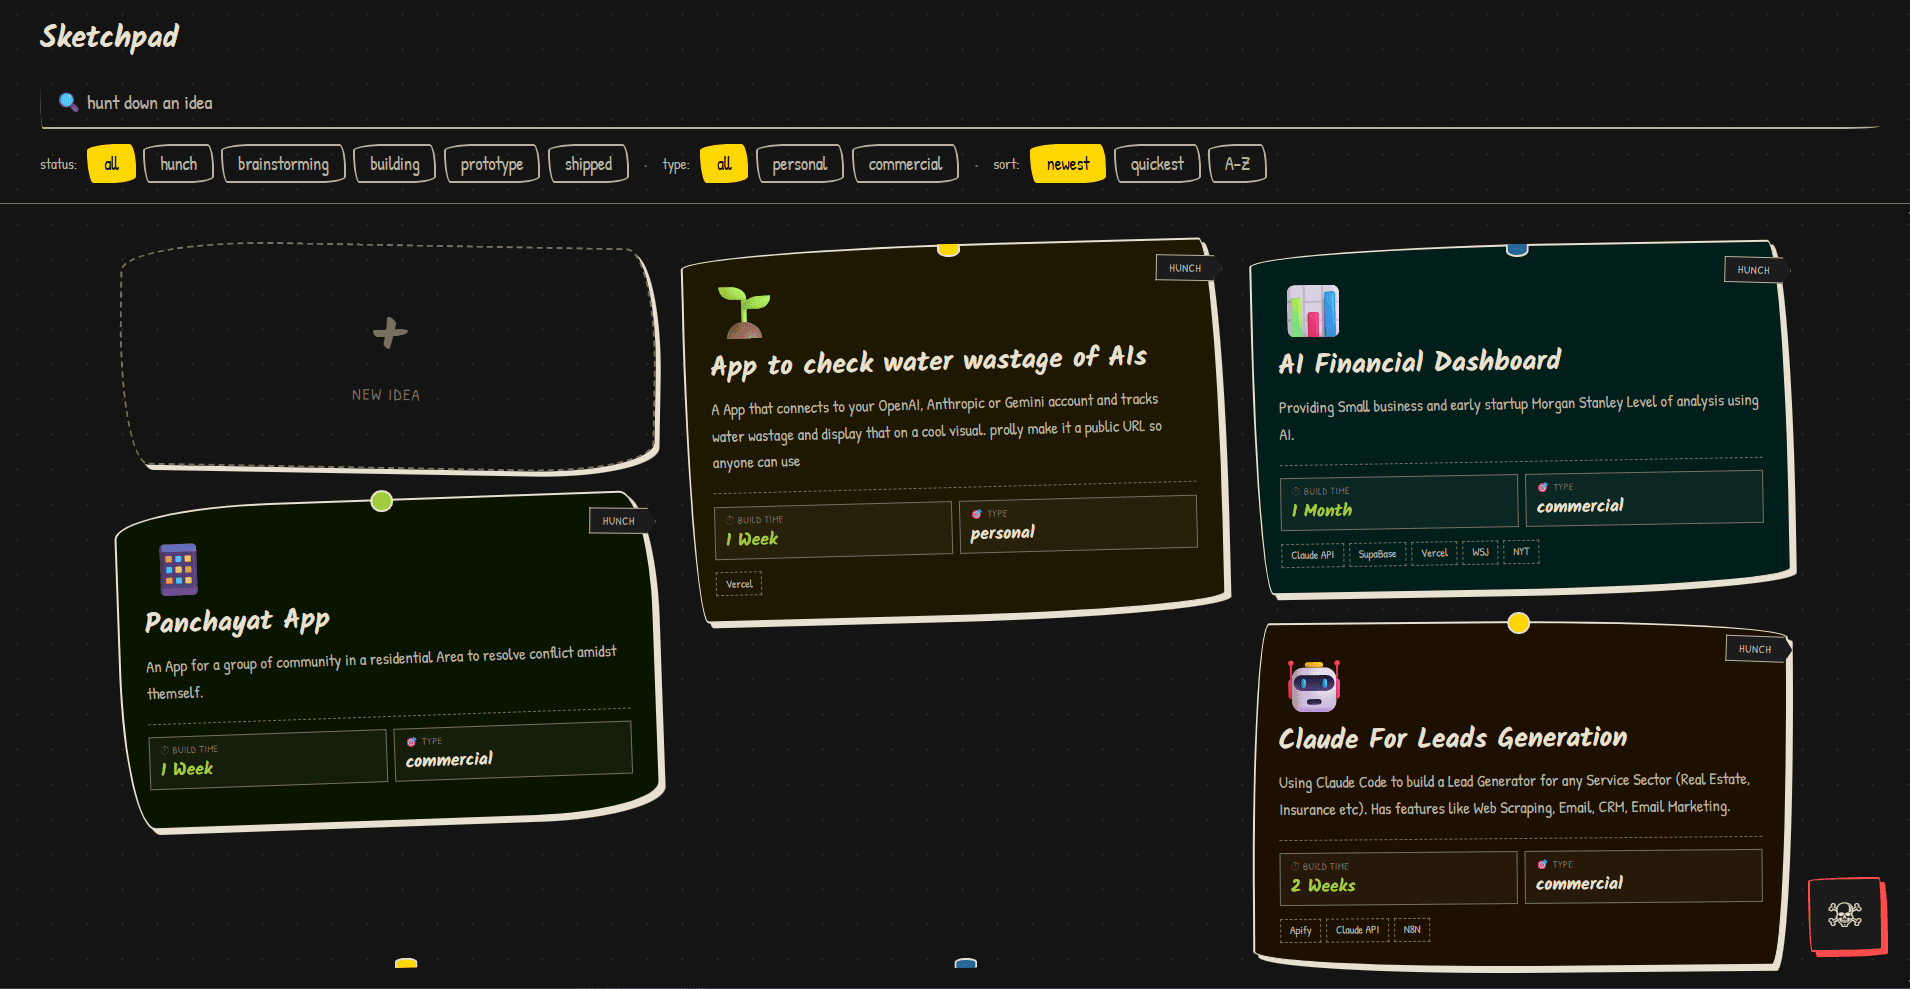Click the yellow pin on water wastage card
The height and width of the screenshot is (989, 1910).
[x=948, y=249]
